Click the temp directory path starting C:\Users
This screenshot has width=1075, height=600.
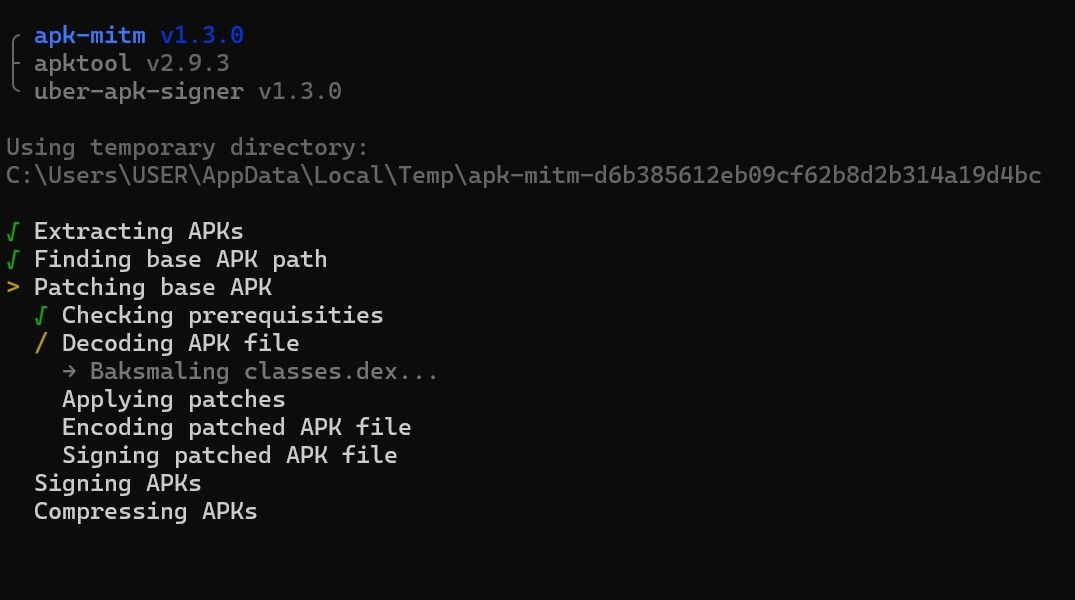pyautogui.click(x=524, y=176)
